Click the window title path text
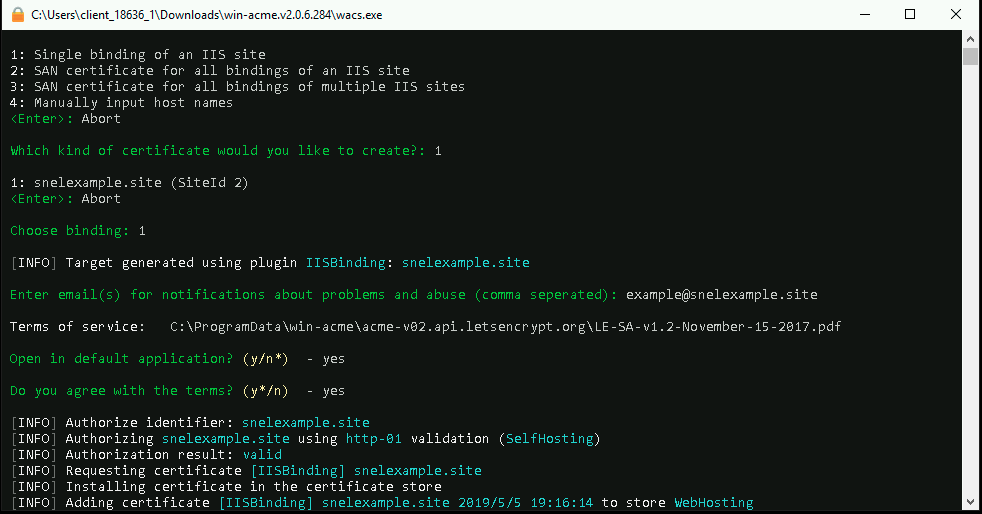 tap(207, 15)
